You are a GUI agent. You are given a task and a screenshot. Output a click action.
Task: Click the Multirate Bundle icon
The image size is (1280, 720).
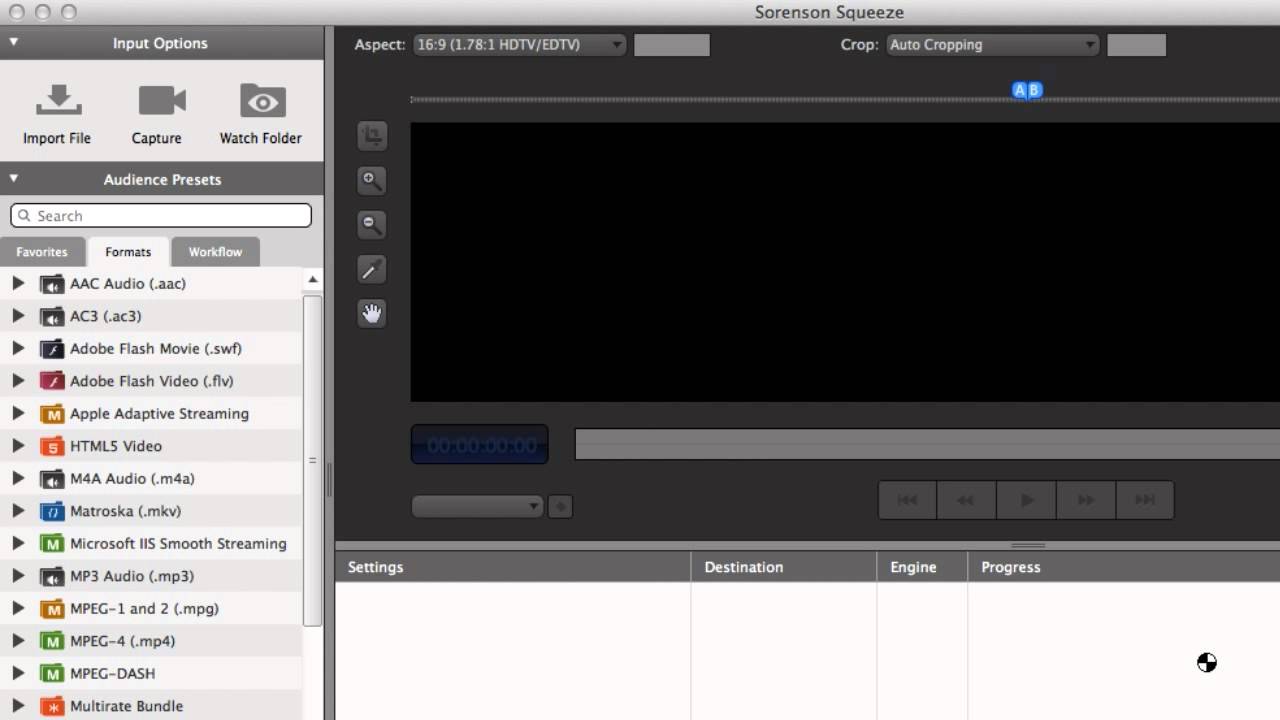pyautogui.click(x=52, y=706)
